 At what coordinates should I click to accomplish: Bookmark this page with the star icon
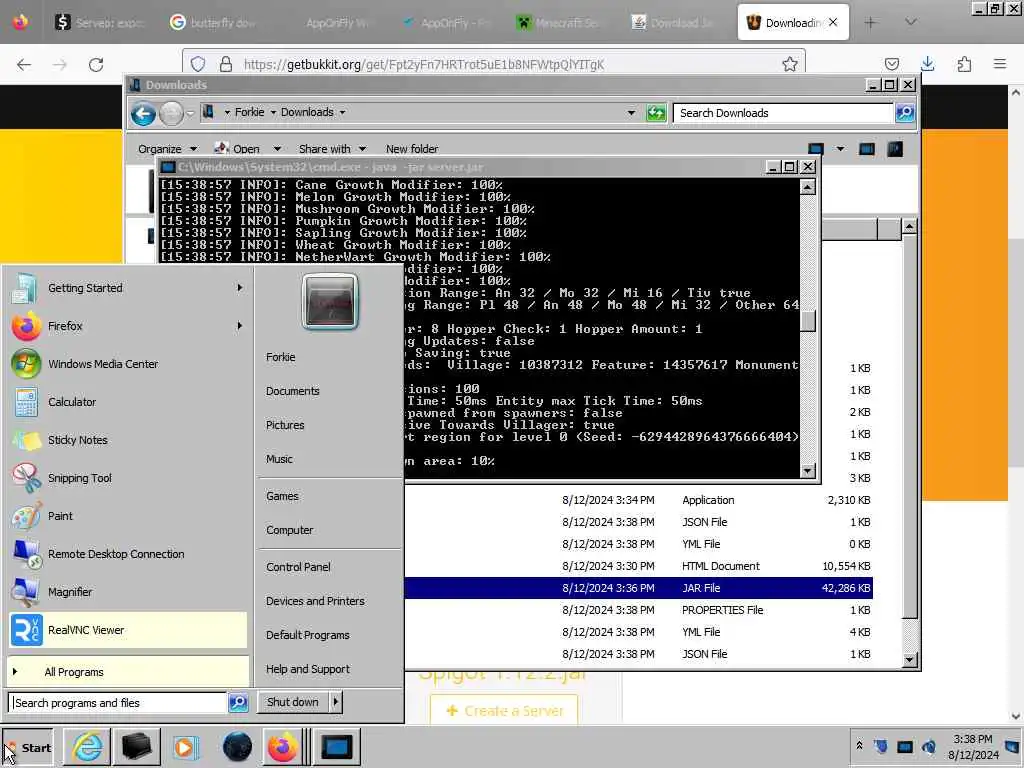790,64
